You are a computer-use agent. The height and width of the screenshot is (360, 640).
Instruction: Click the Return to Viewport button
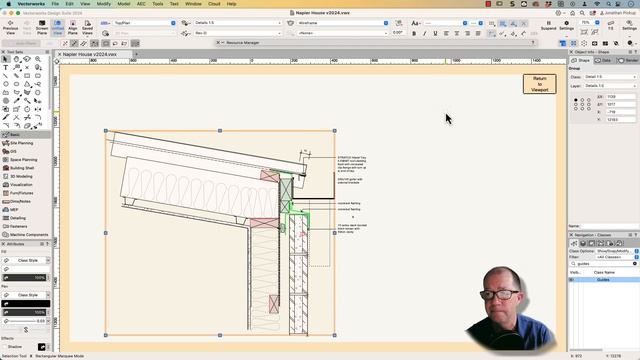click(540, 84)
